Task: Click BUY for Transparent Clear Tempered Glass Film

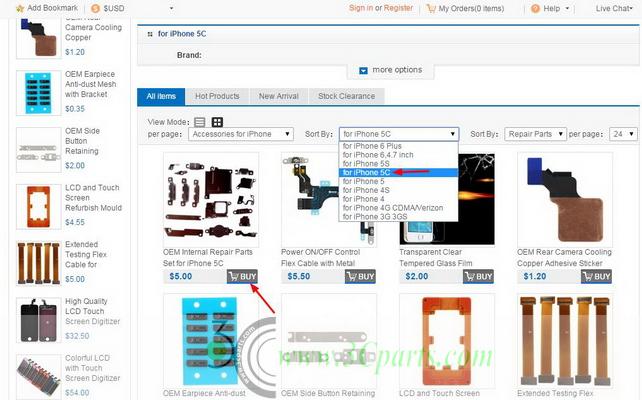Action: click(478, 276)
